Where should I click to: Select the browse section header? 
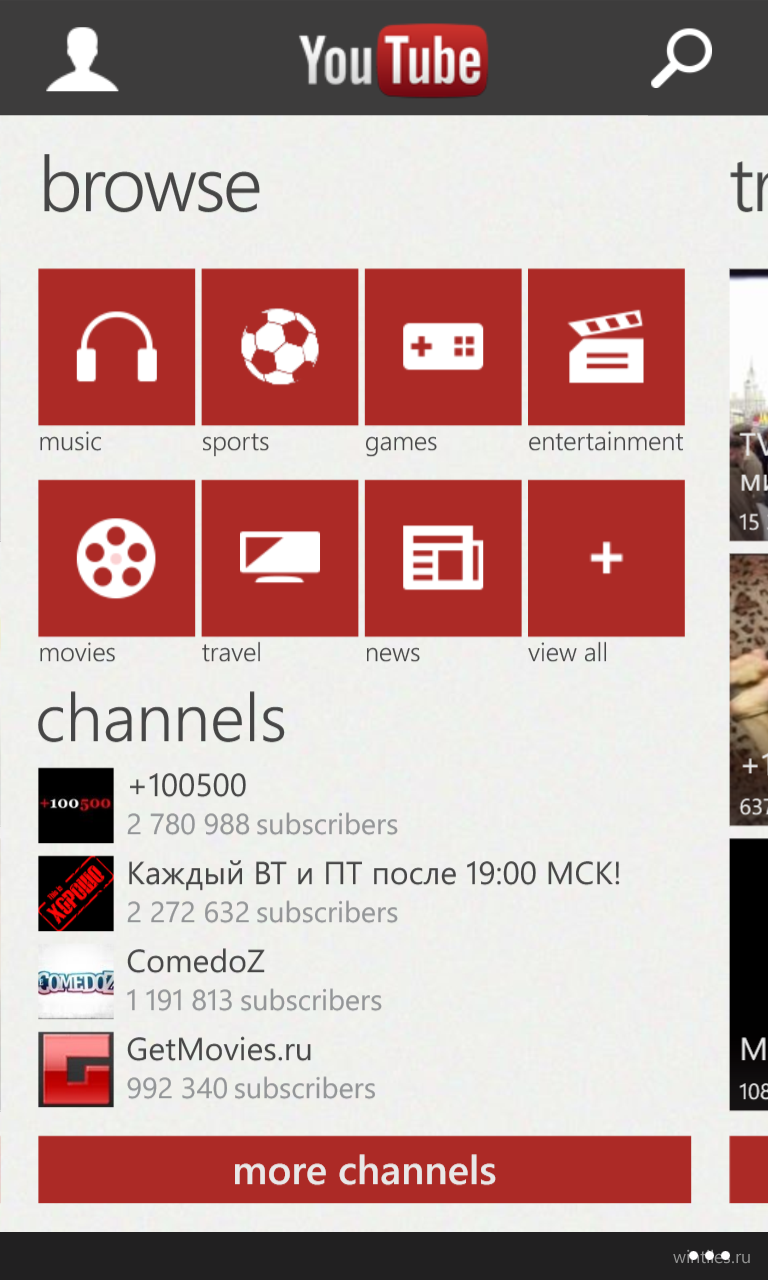pyautogui.click(x=150, y=186)
